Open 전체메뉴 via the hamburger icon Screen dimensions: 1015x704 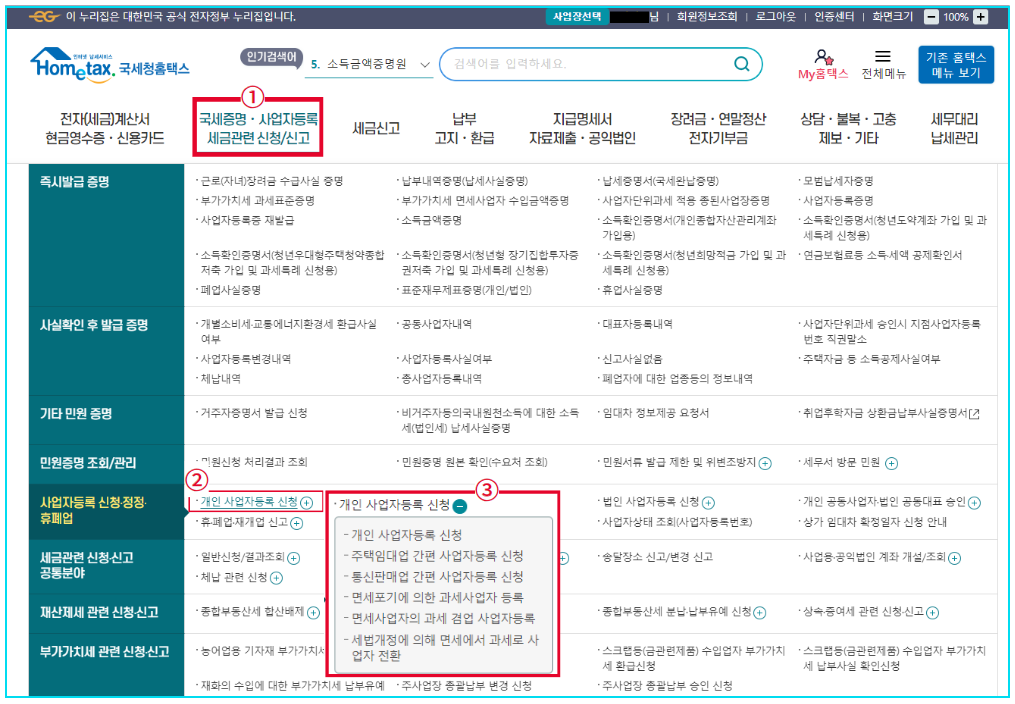tap(885, 58)
